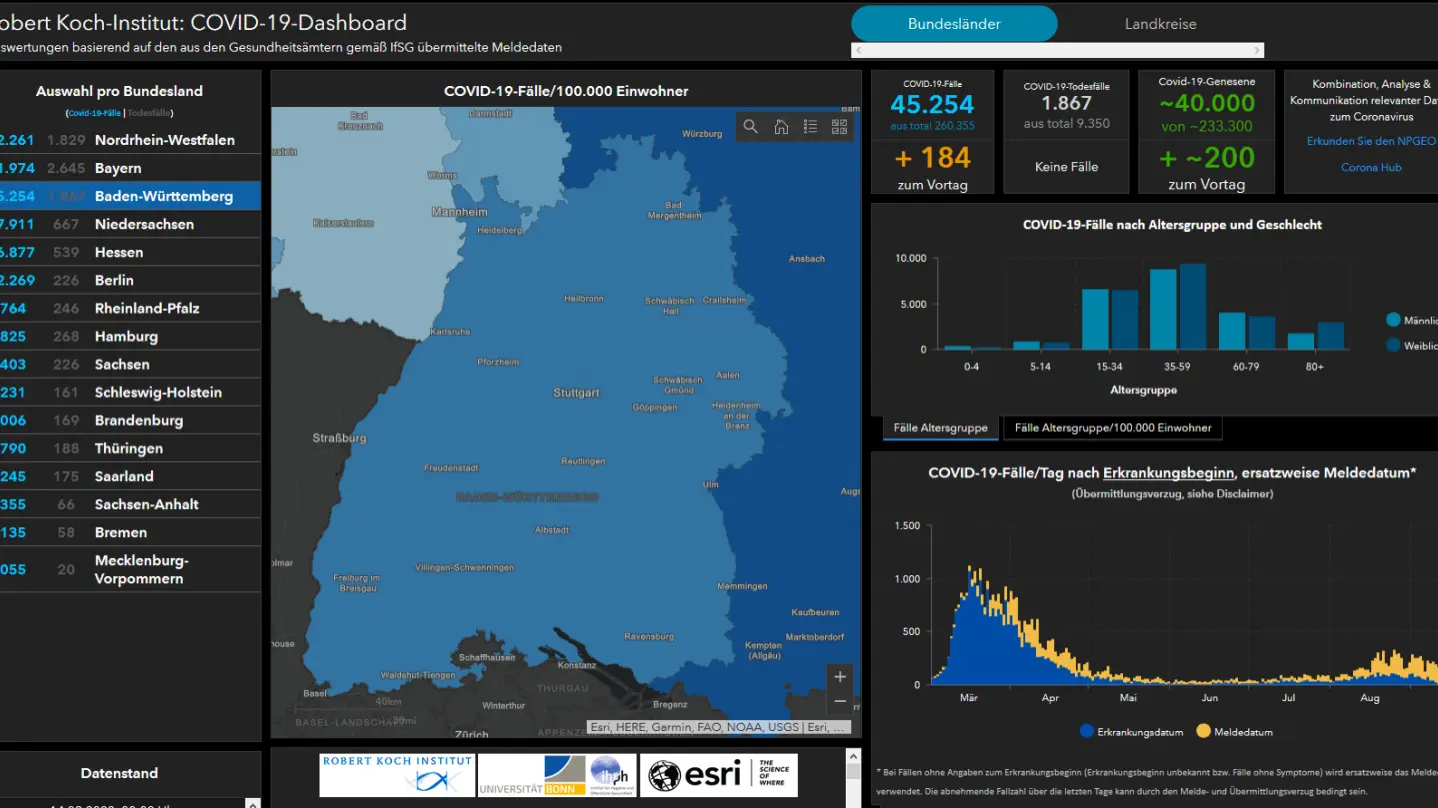Toggle Männlich series in age chart
The image size is (1438, 808).
point(1411,320)
